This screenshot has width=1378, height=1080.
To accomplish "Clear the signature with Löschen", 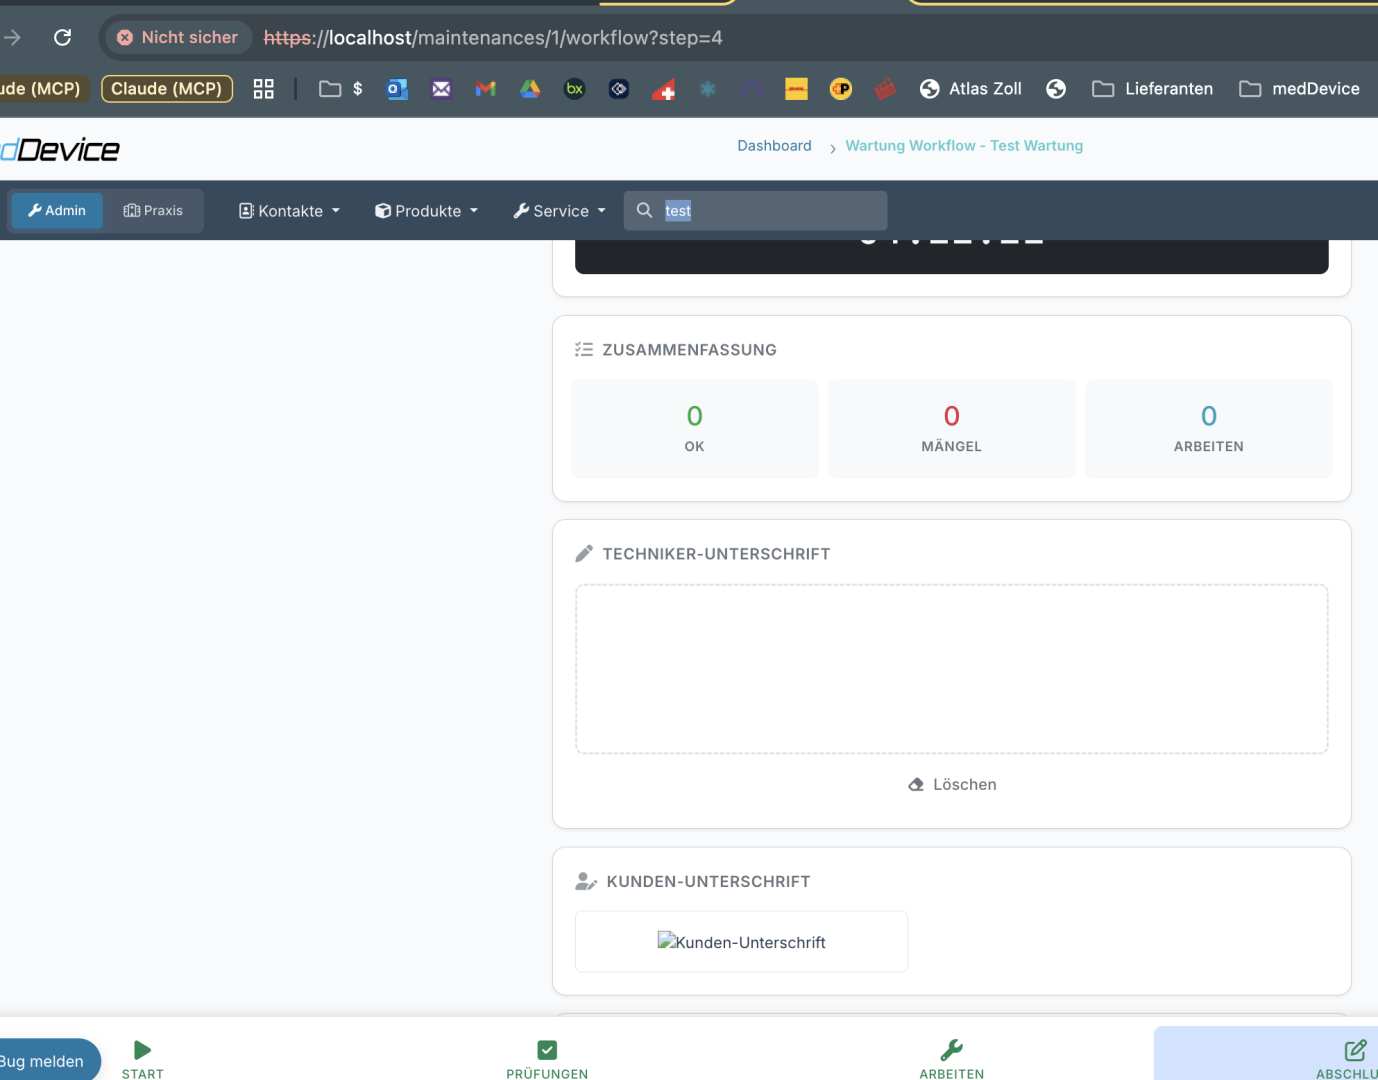I will pos(952,785).
